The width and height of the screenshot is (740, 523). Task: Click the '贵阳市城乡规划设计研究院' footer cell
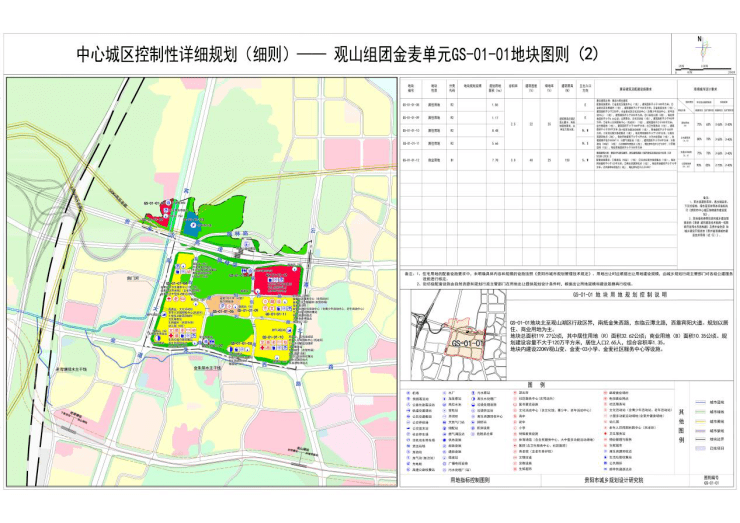[613, 480]
